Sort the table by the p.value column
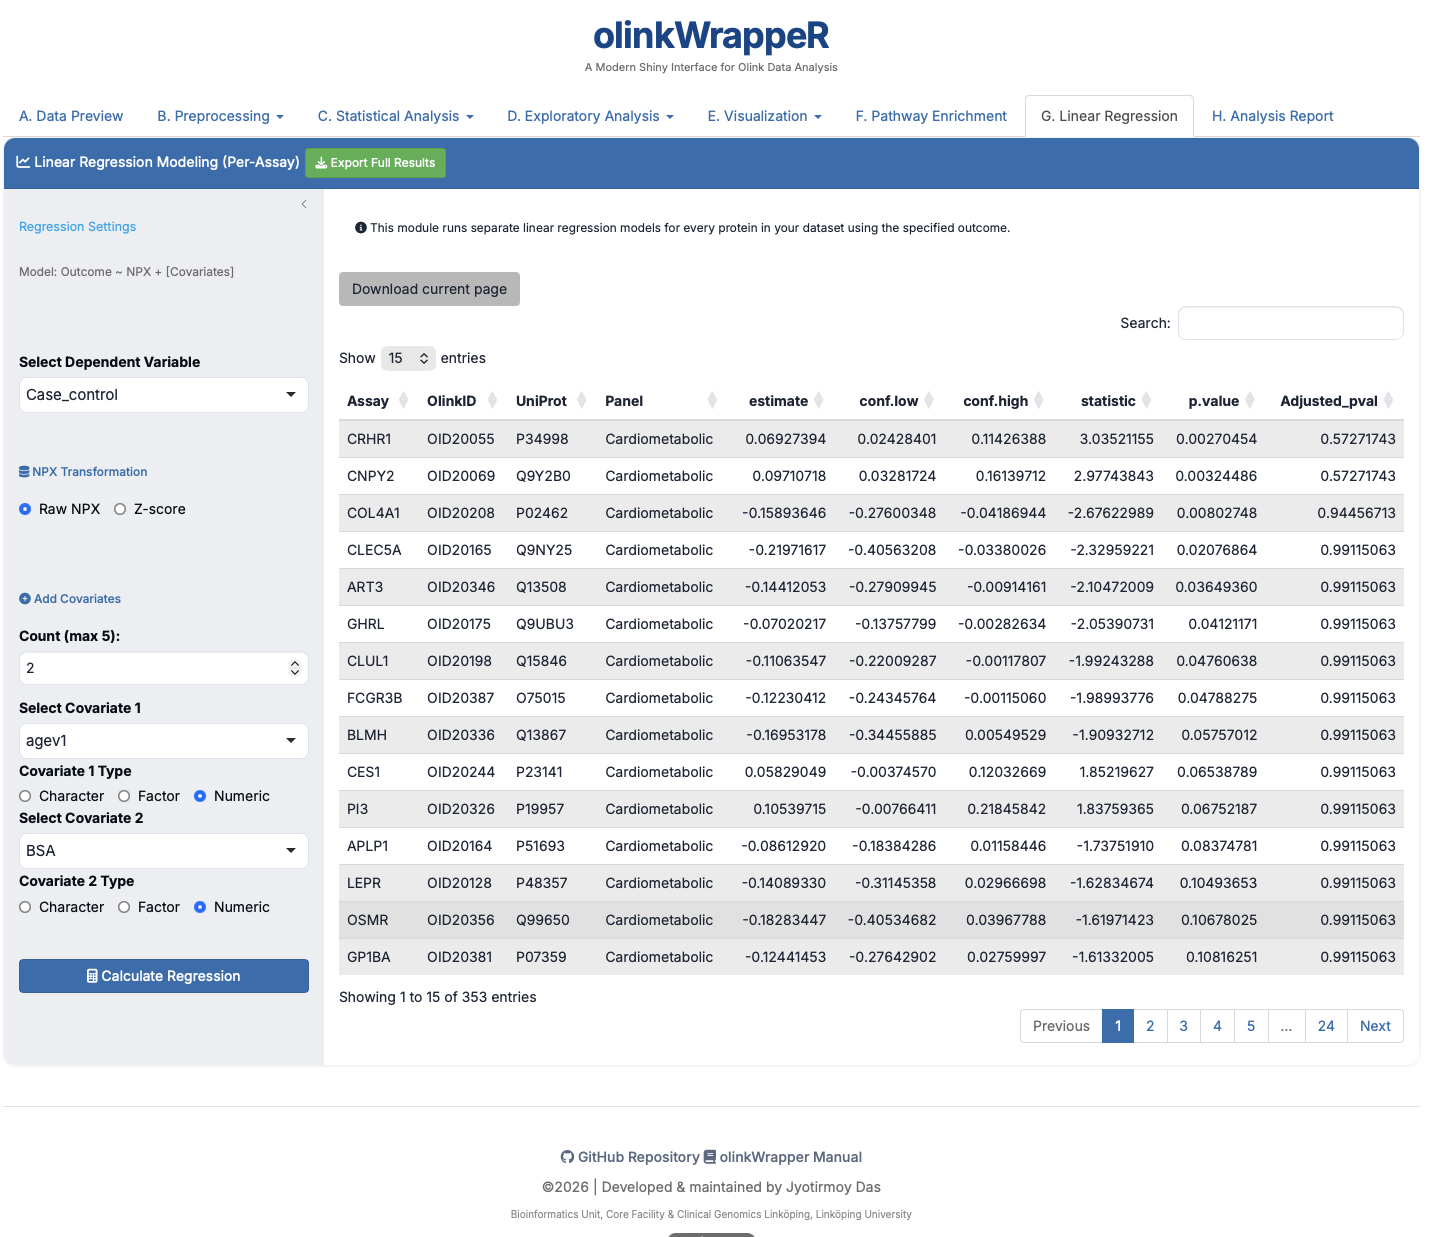The height and width of the screenshot is (1237, 1434). click(x=1249, y=401)
